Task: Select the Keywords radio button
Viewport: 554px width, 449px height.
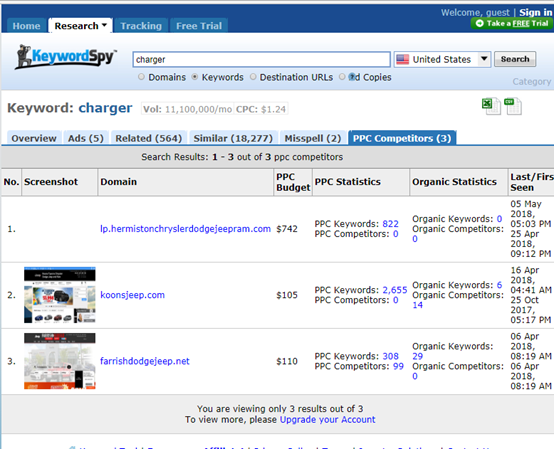Action: [x=195, y=77]
